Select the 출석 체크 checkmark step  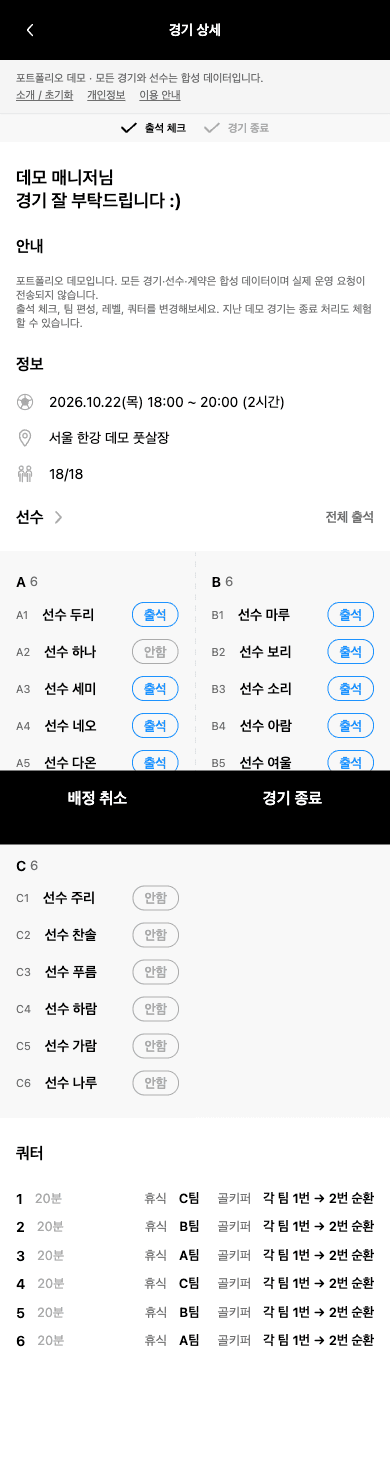(153, 128)
